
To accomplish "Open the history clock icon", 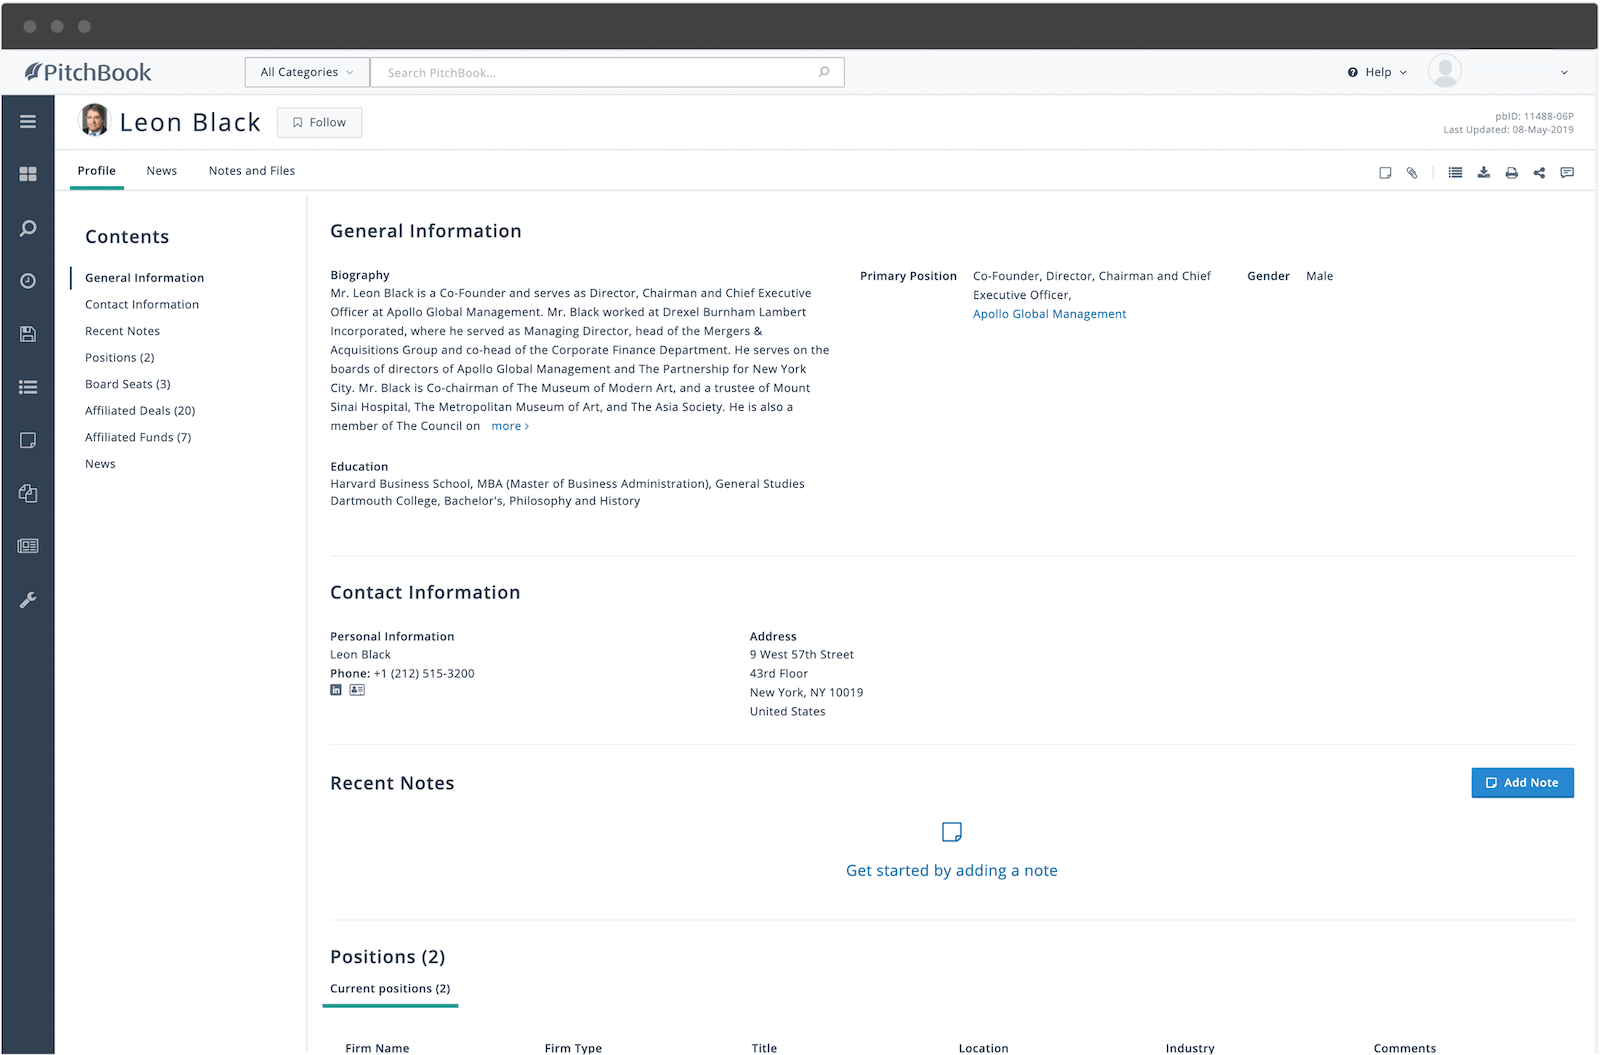I will (x=28, y=281).
